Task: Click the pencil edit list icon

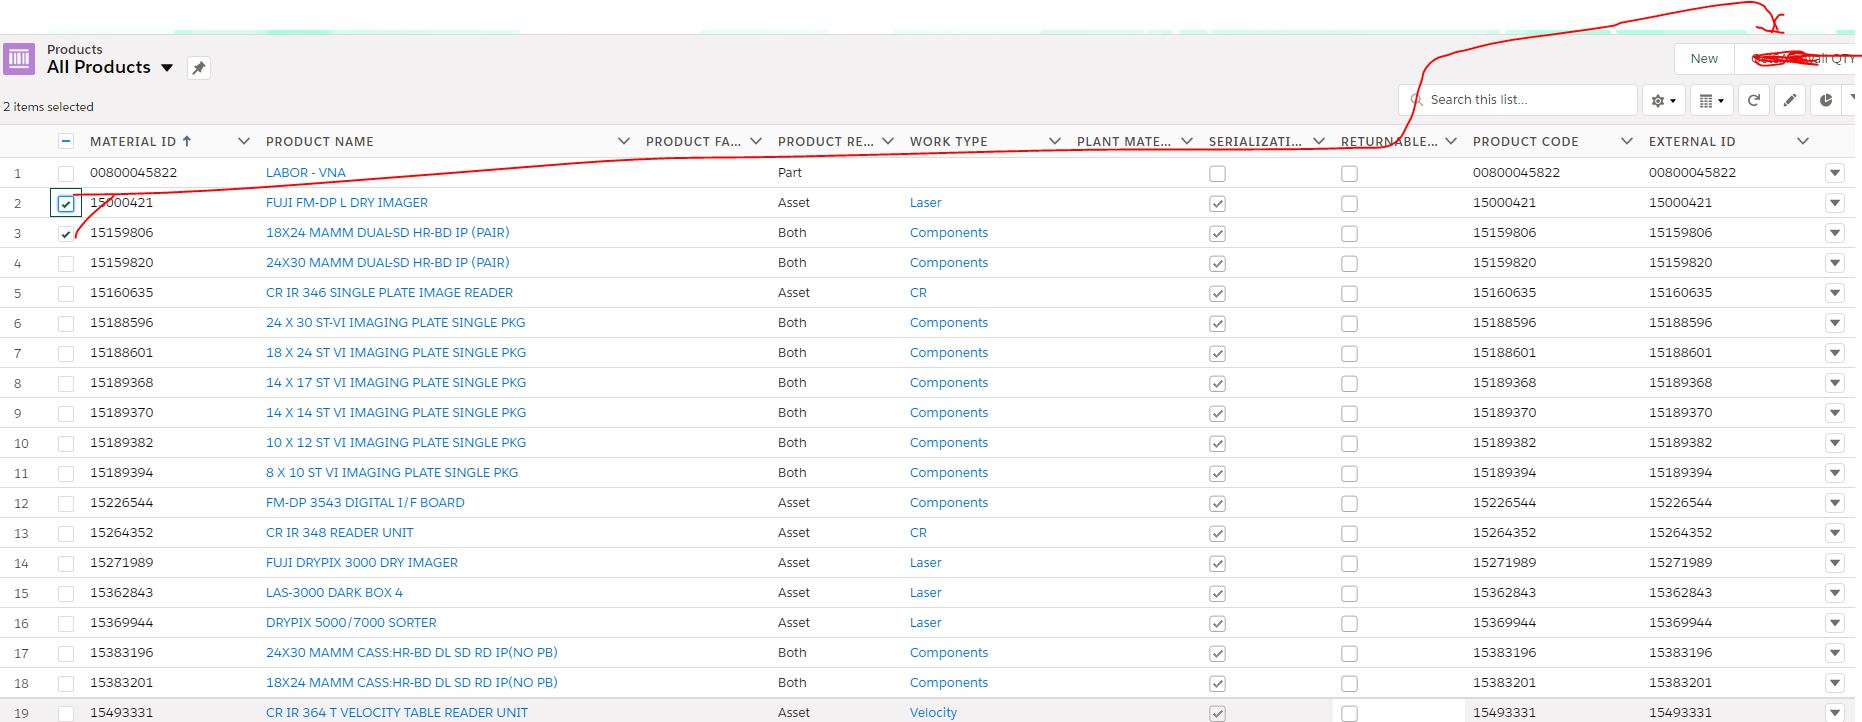Action: pyautogui.click(x=1790, y=100)
